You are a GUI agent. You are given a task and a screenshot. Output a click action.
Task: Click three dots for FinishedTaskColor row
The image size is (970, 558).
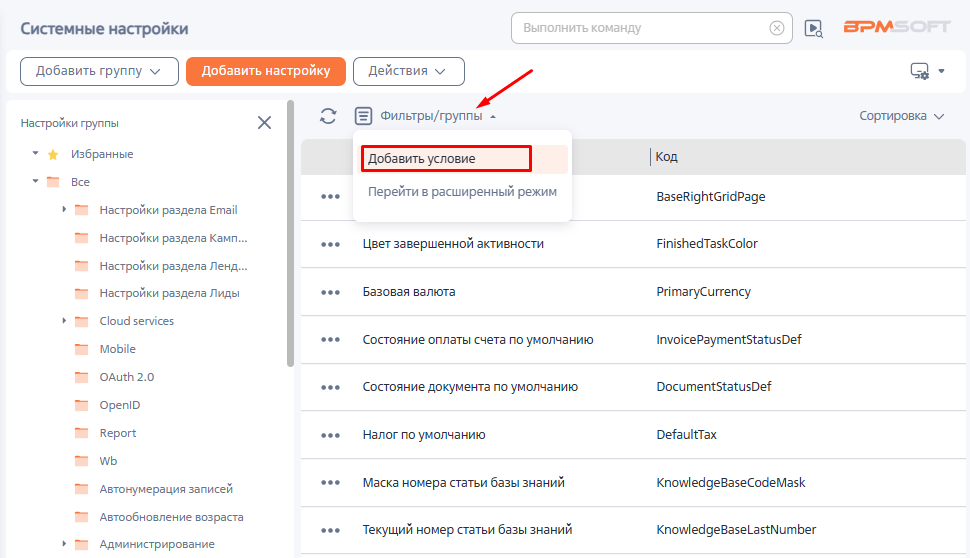pyautogui.click(x=330, y=244)
